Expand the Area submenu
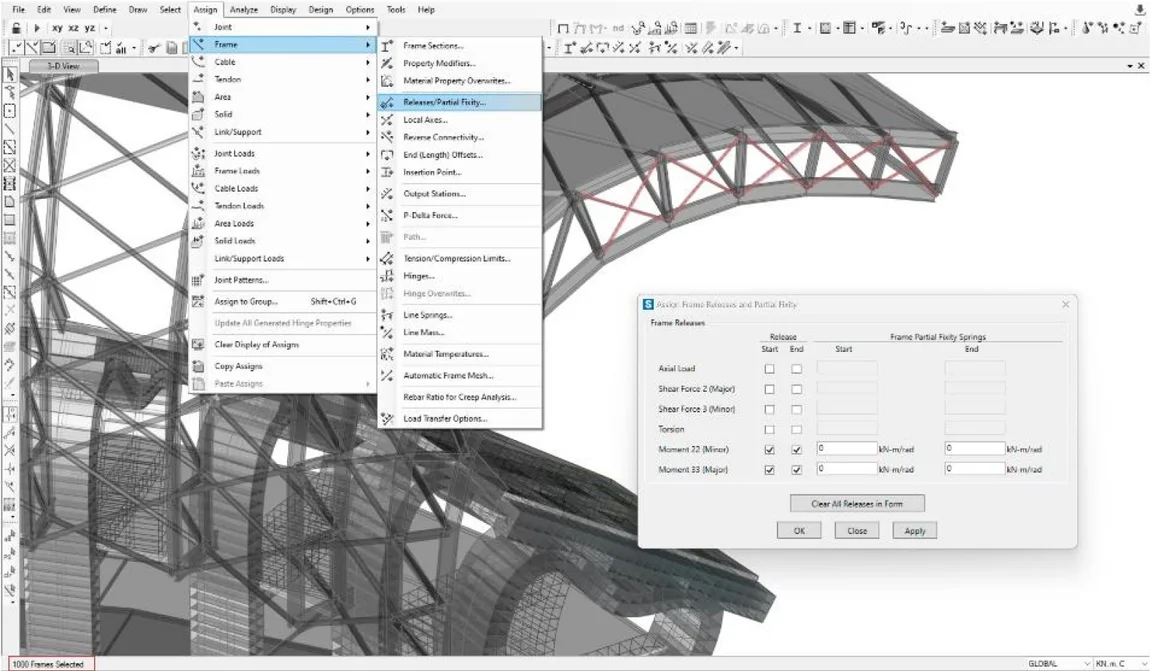The height and width of the screenshot is (671, 1150). [283, 97]
